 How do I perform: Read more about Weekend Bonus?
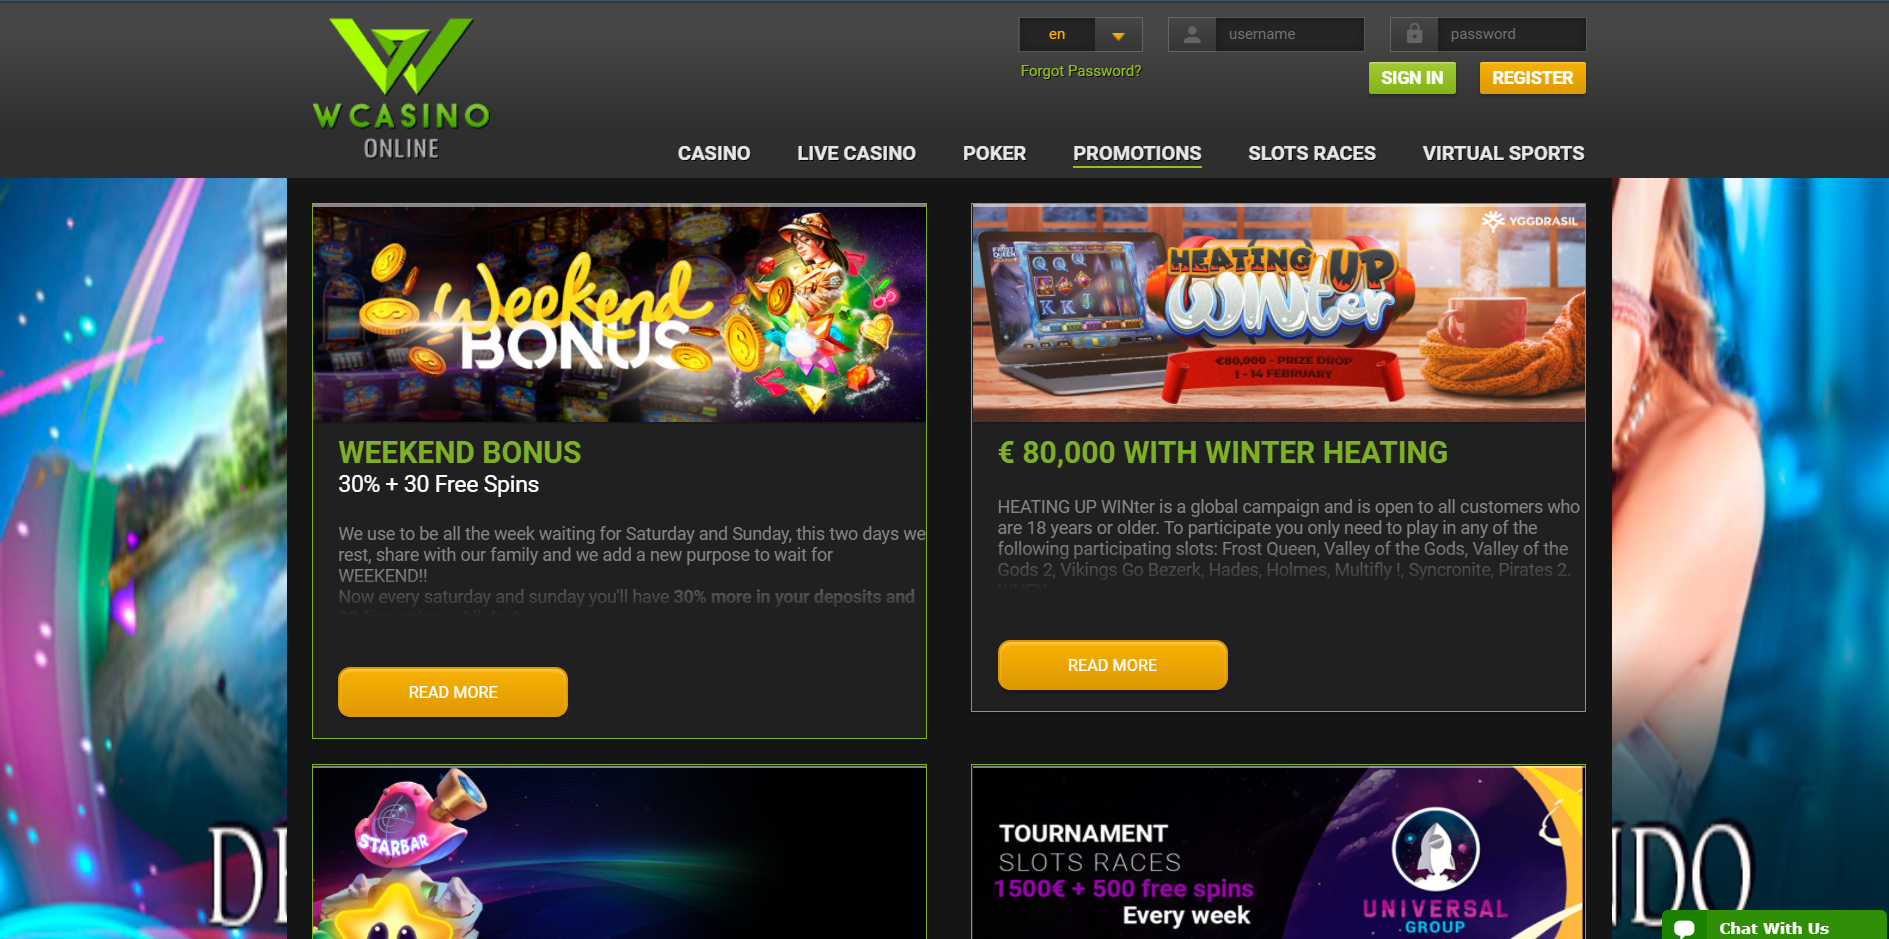pyautogui.click(x=453, y=692)
